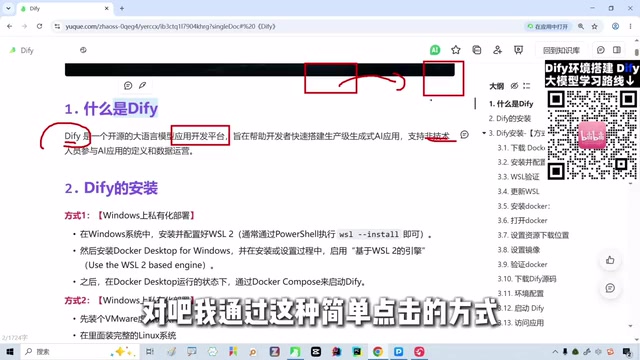
Task: Open the tab search dropdown arrow
Action: 8,8
